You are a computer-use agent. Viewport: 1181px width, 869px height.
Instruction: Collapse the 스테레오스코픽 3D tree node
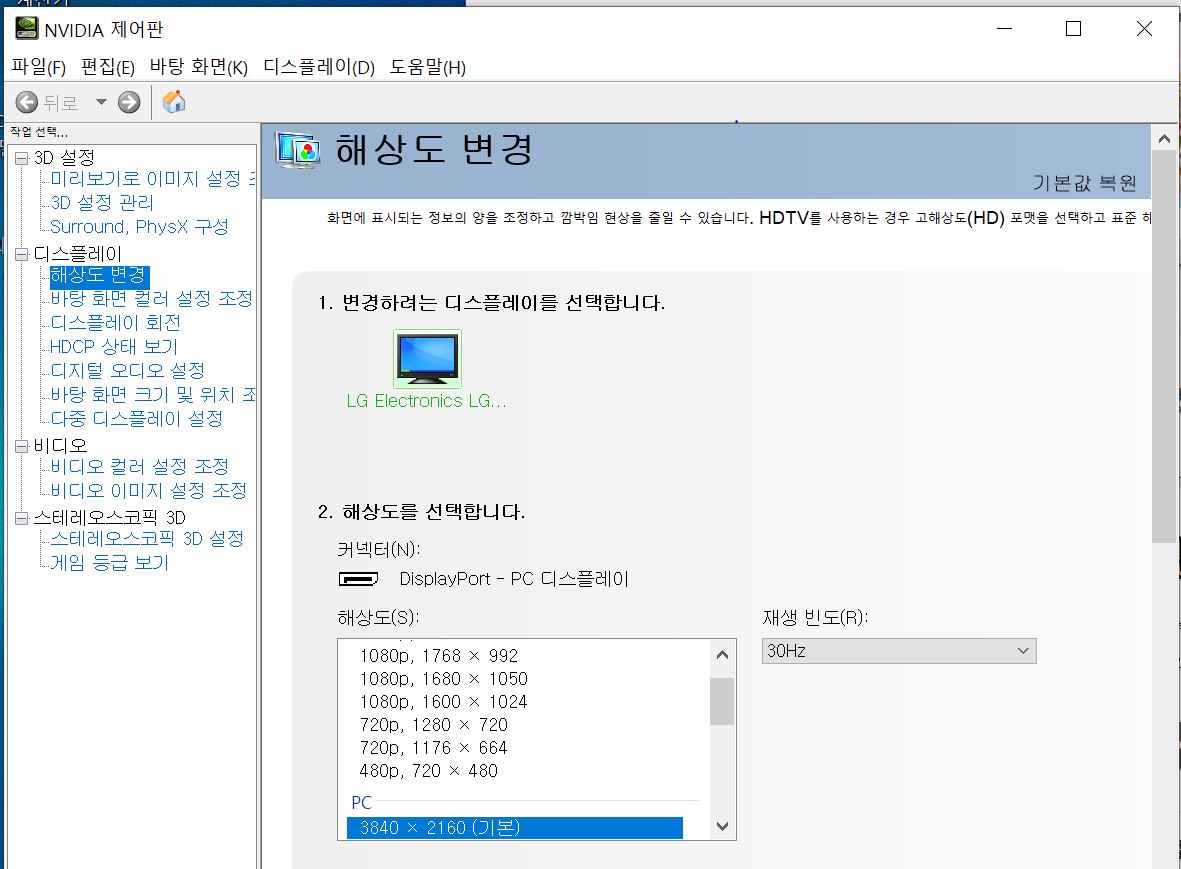(x=22, y=518)
